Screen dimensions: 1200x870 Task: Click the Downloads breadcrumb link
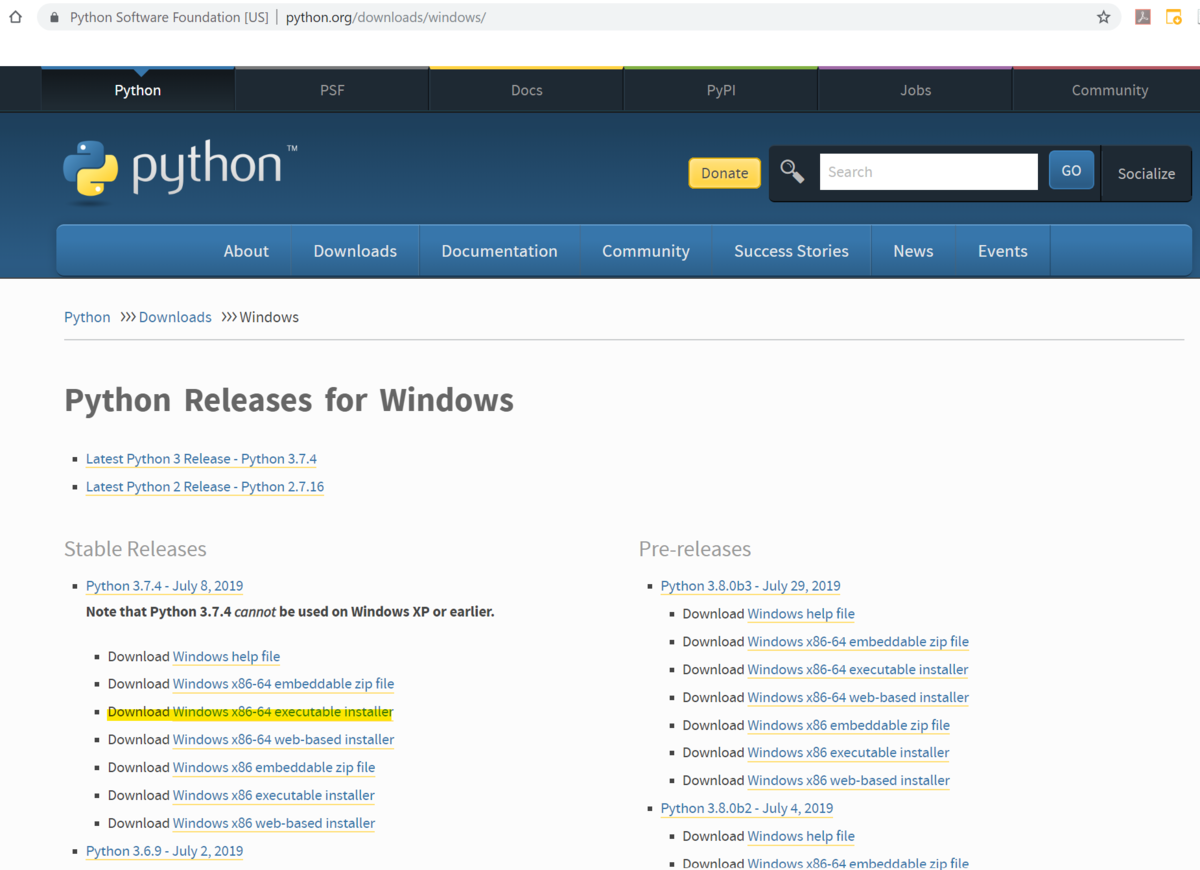click(x=175, y=317)
